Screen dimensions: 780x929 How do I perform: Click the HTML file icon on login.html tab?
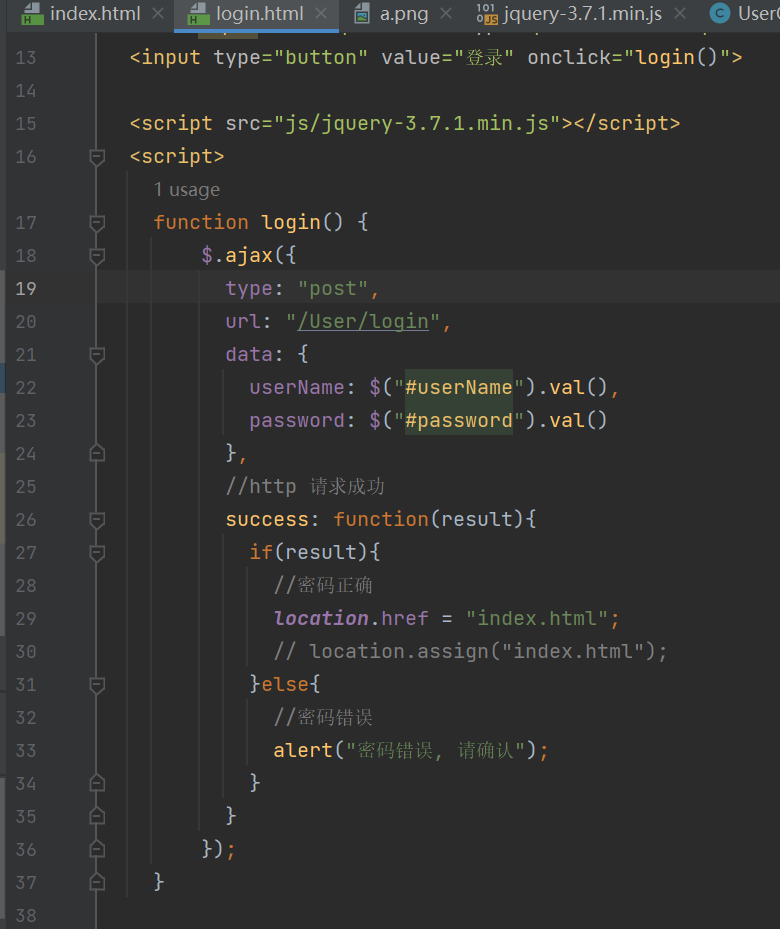[198, 14]
